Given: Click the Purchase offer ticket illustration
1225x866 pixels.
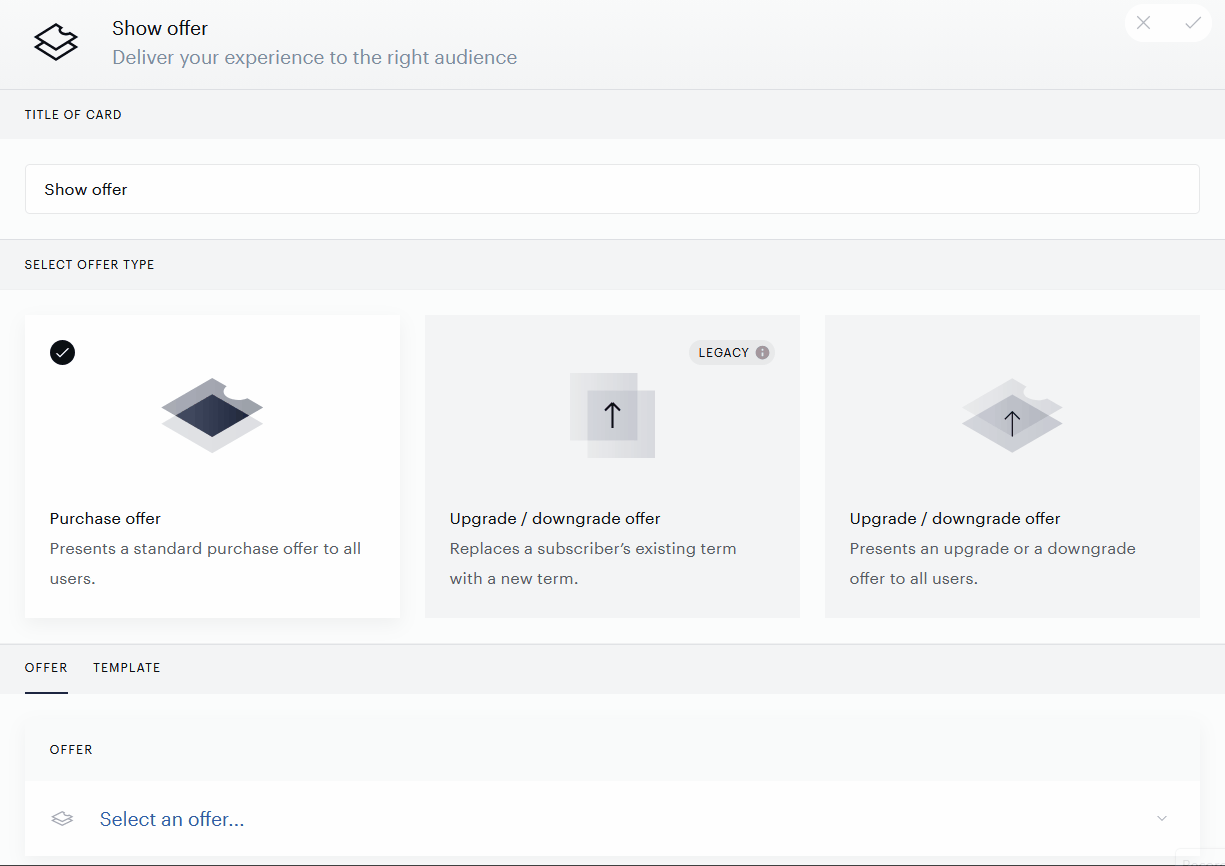Looking at the screenshot, I should click(x=212, y=415).
